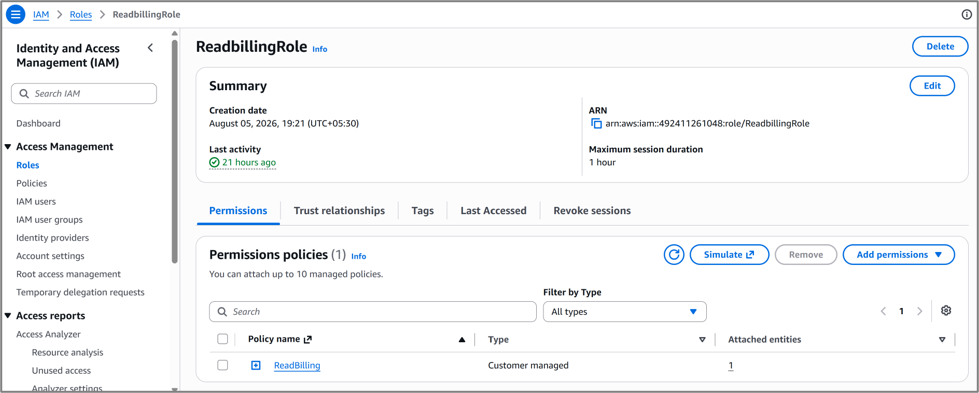Select Roles in the sidebar

pos(27,166)
